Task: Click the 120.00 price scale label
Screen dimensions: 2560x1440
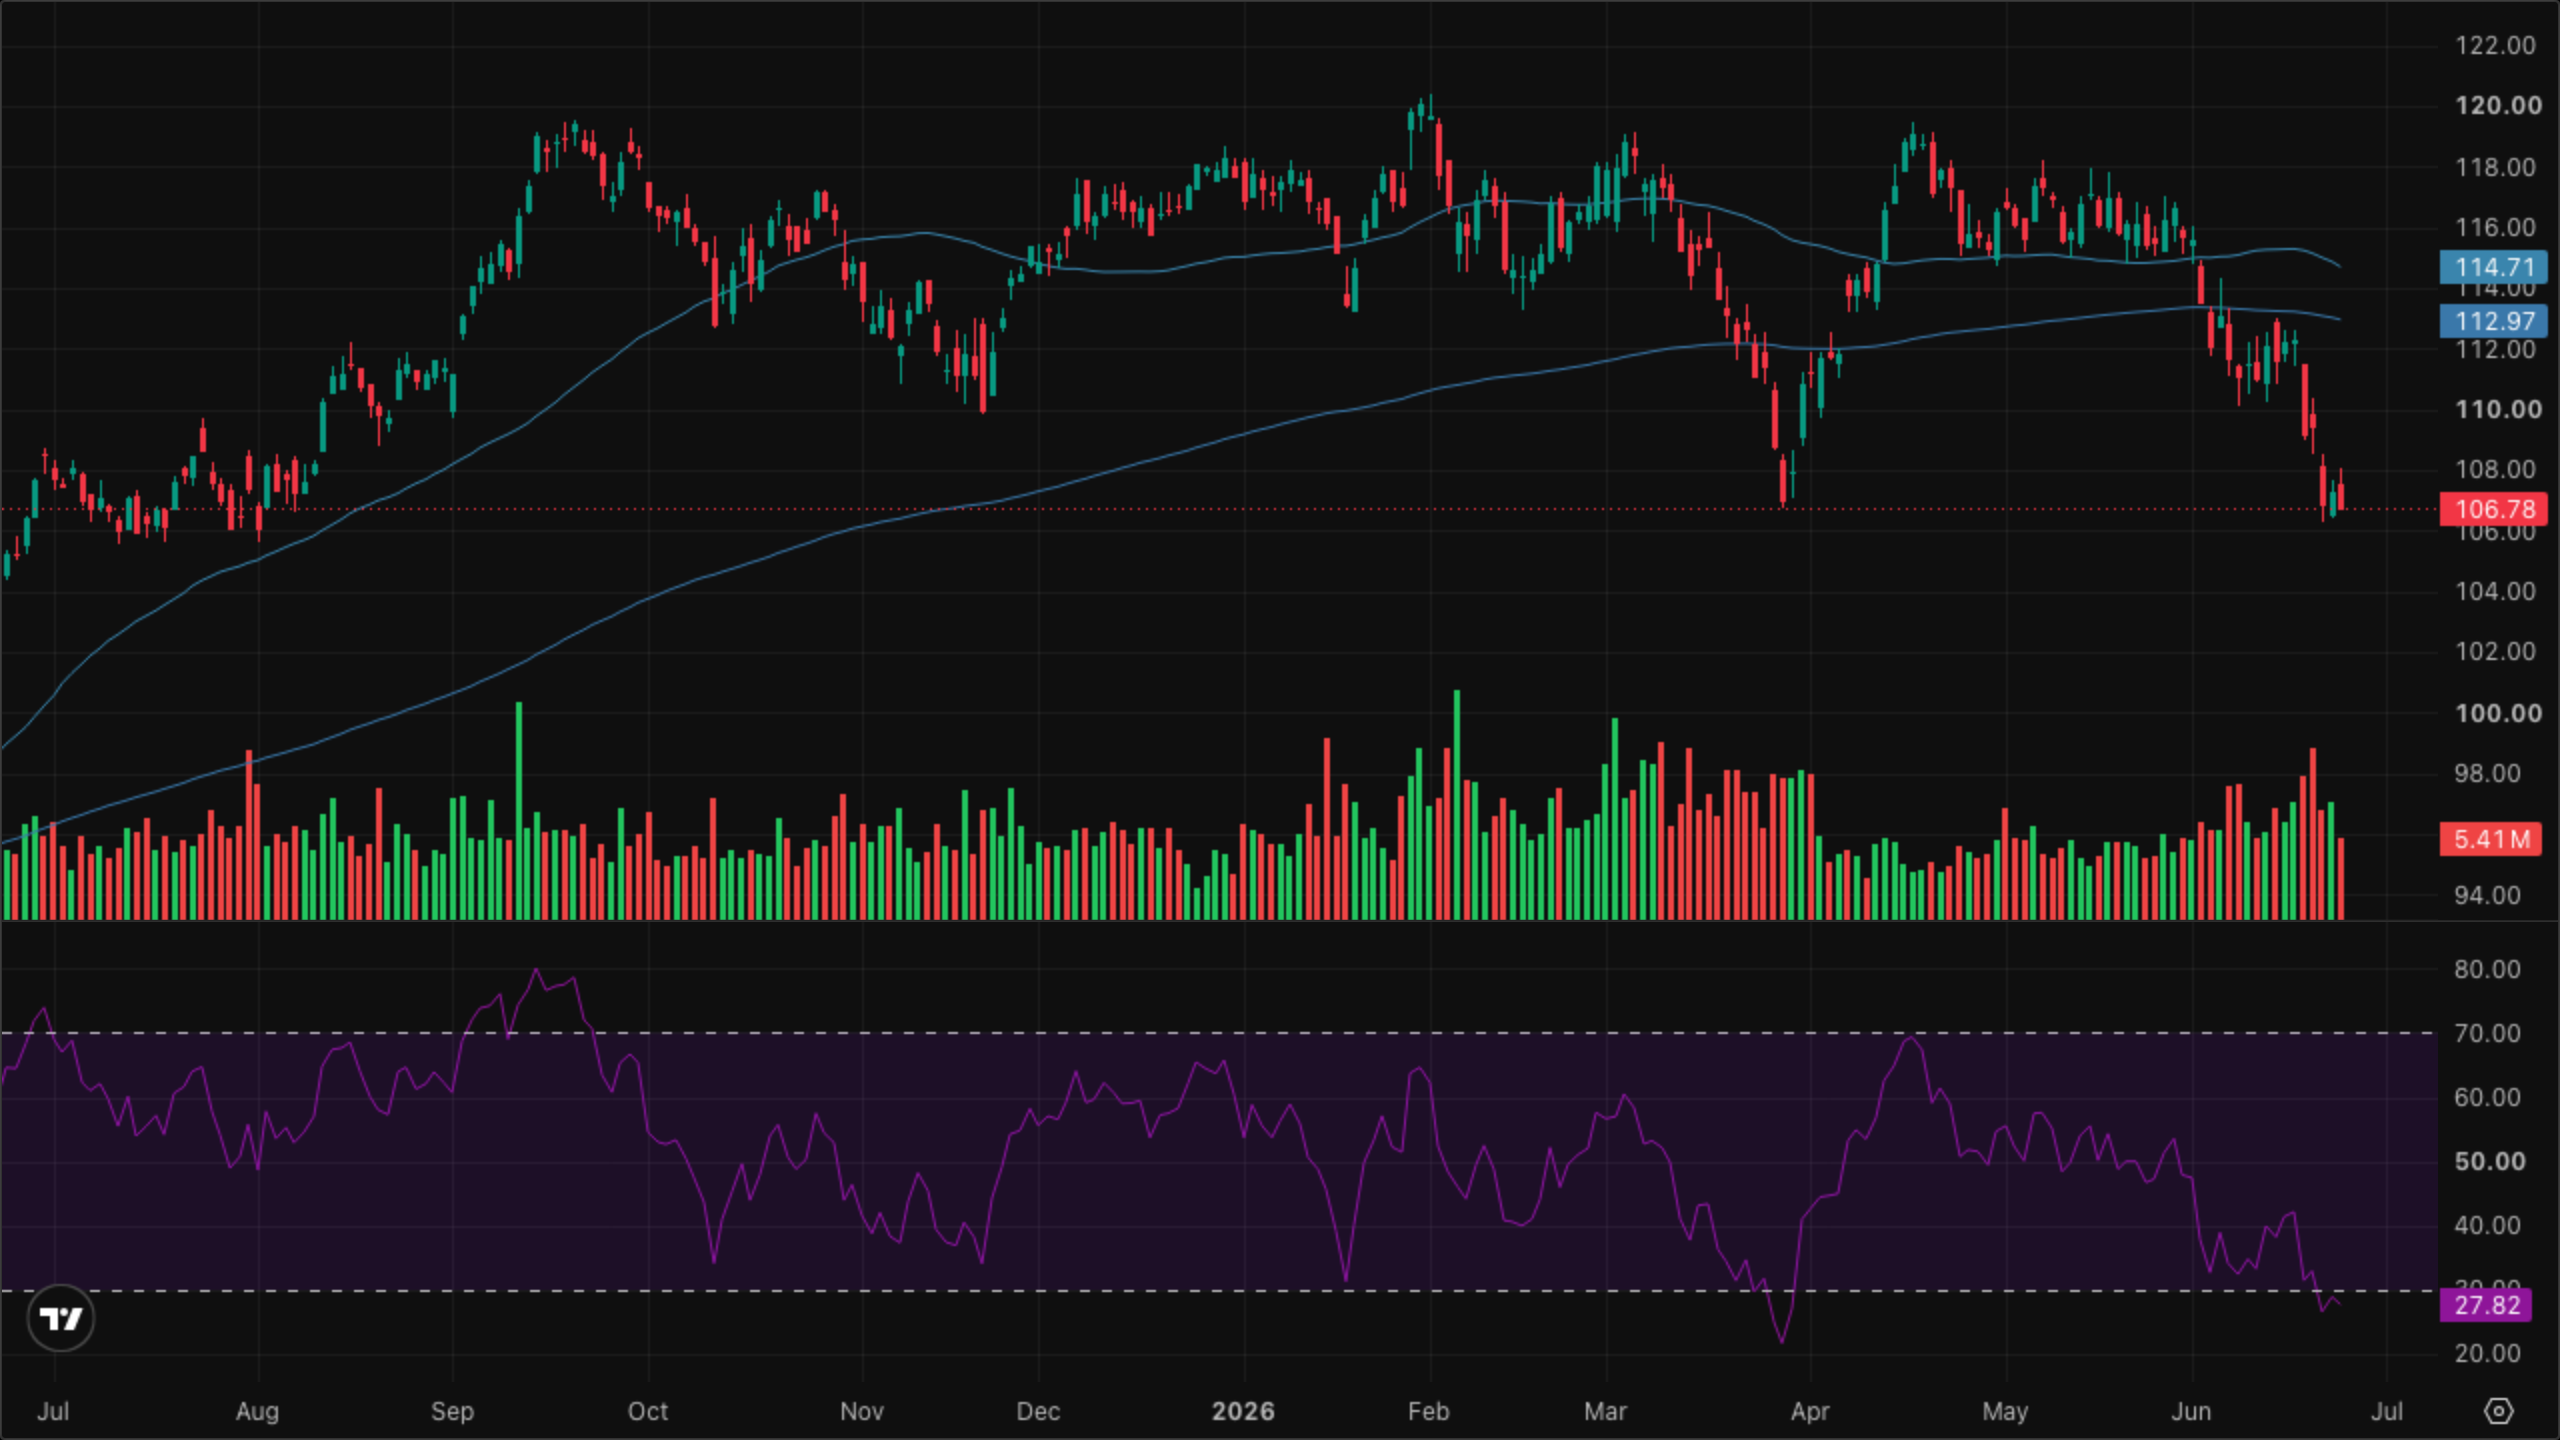Action: pyautogui.click(x=2498, y=106)
